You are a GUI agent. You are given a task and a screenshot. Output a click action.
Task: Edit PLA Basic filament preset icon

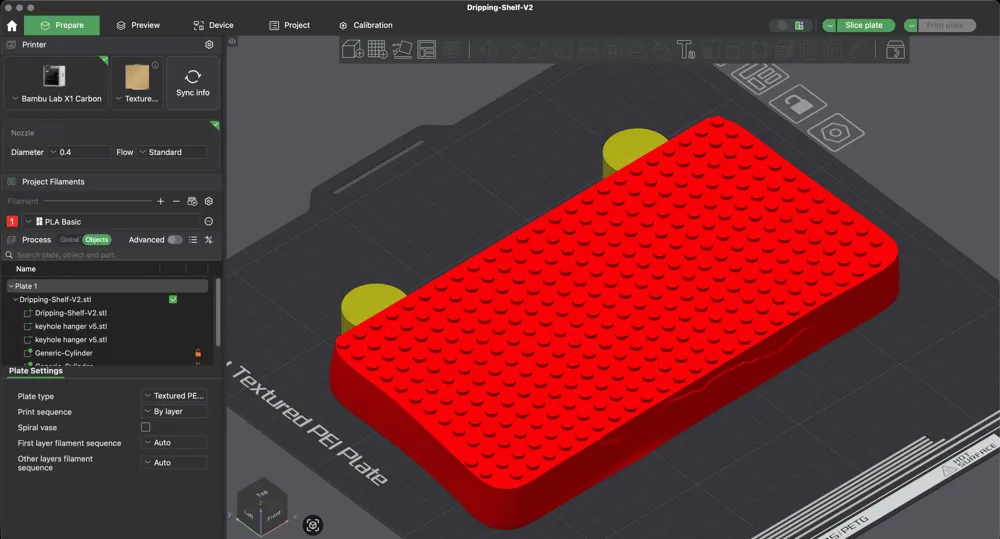click(209, 221)
